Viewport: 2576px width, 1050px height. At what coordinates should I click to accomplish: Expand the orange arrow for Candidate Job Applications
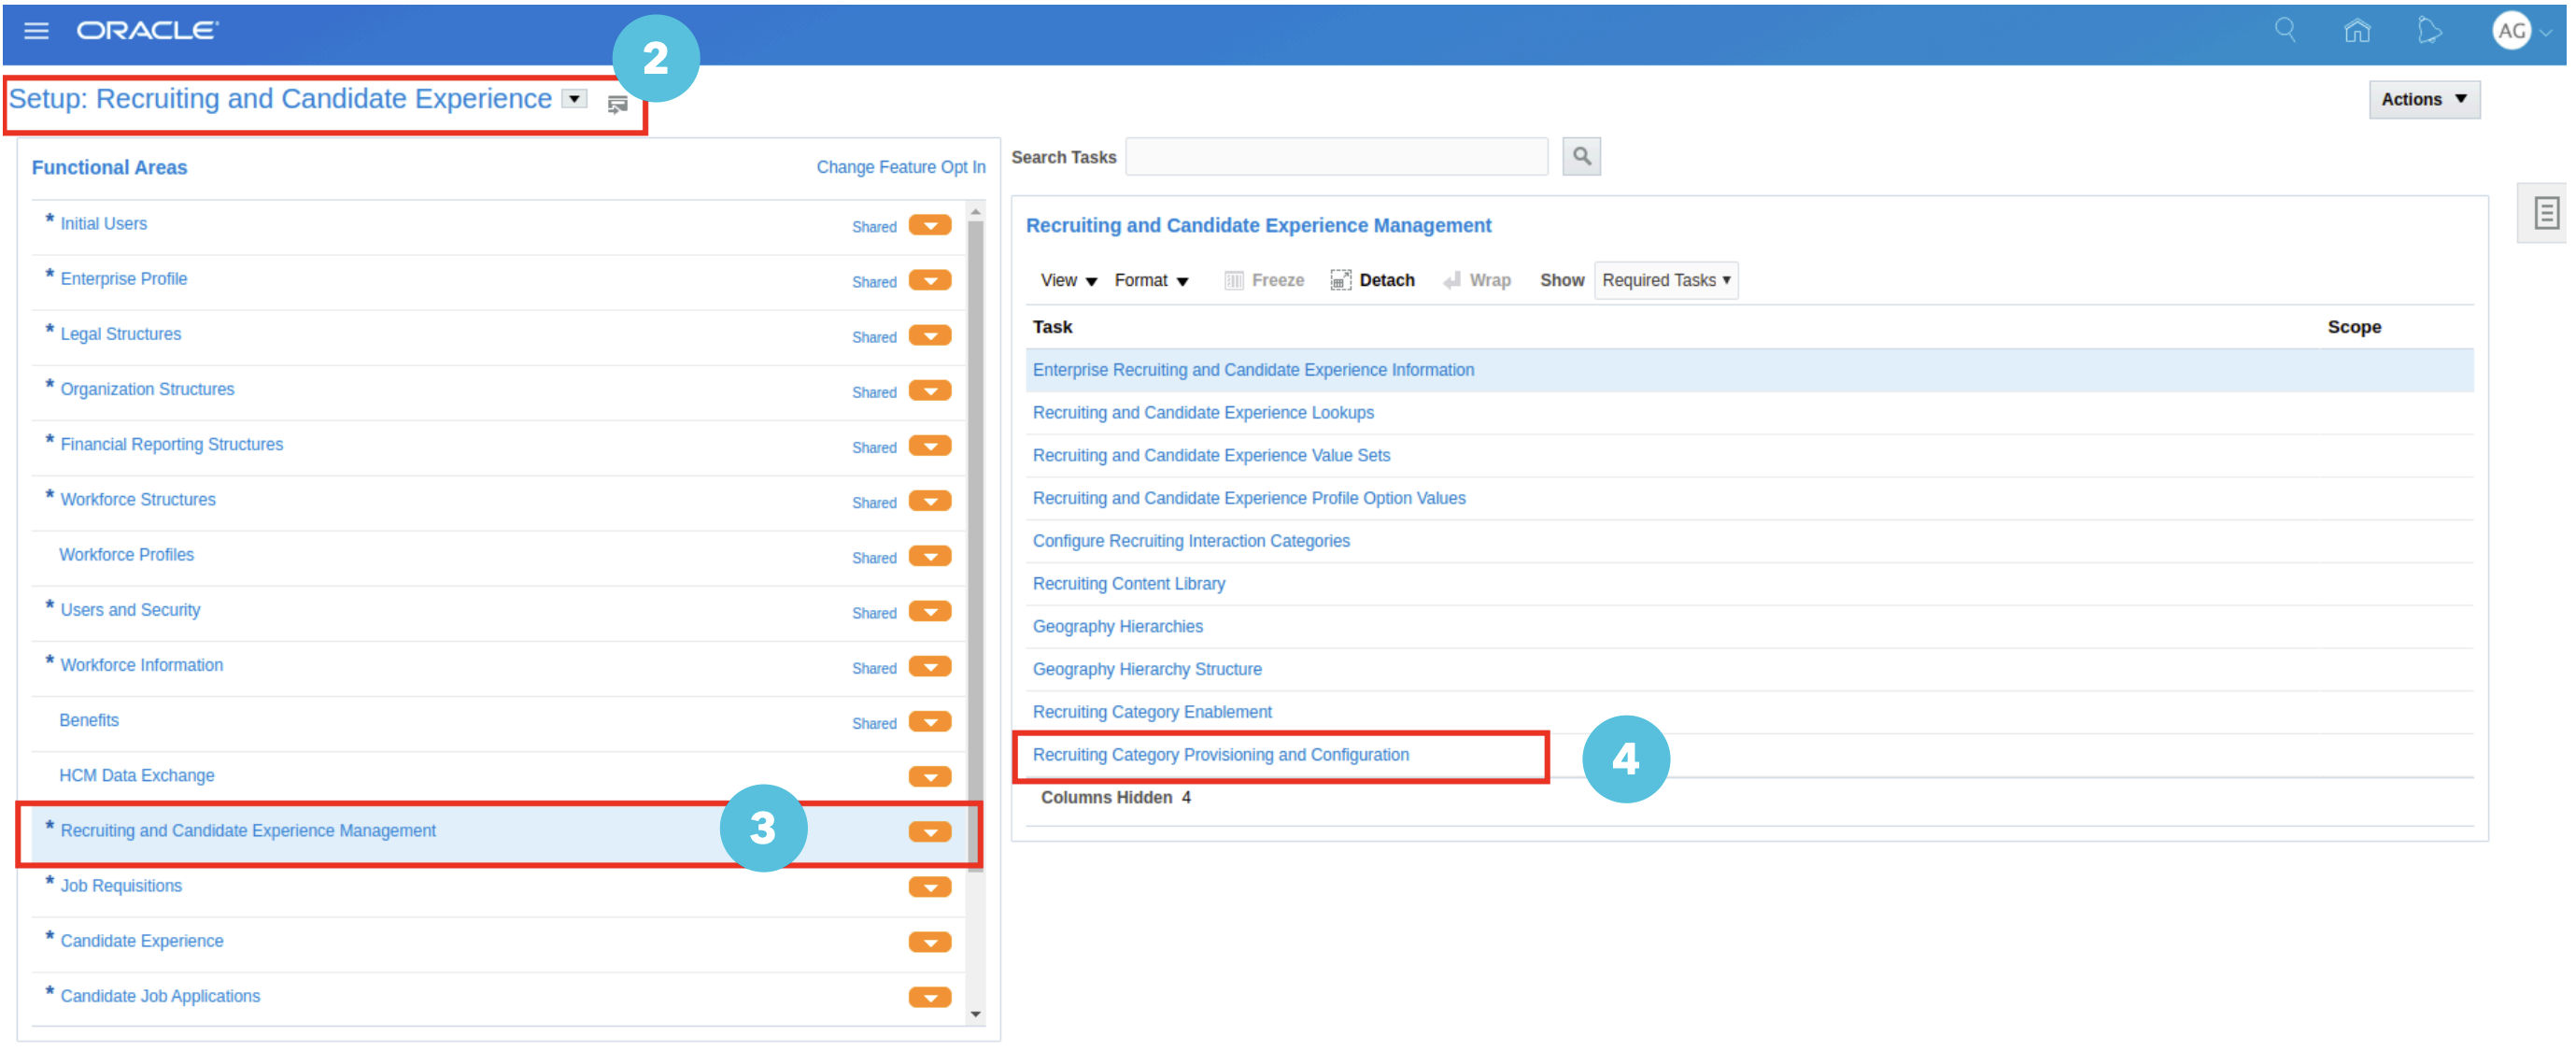coord(930,998)
